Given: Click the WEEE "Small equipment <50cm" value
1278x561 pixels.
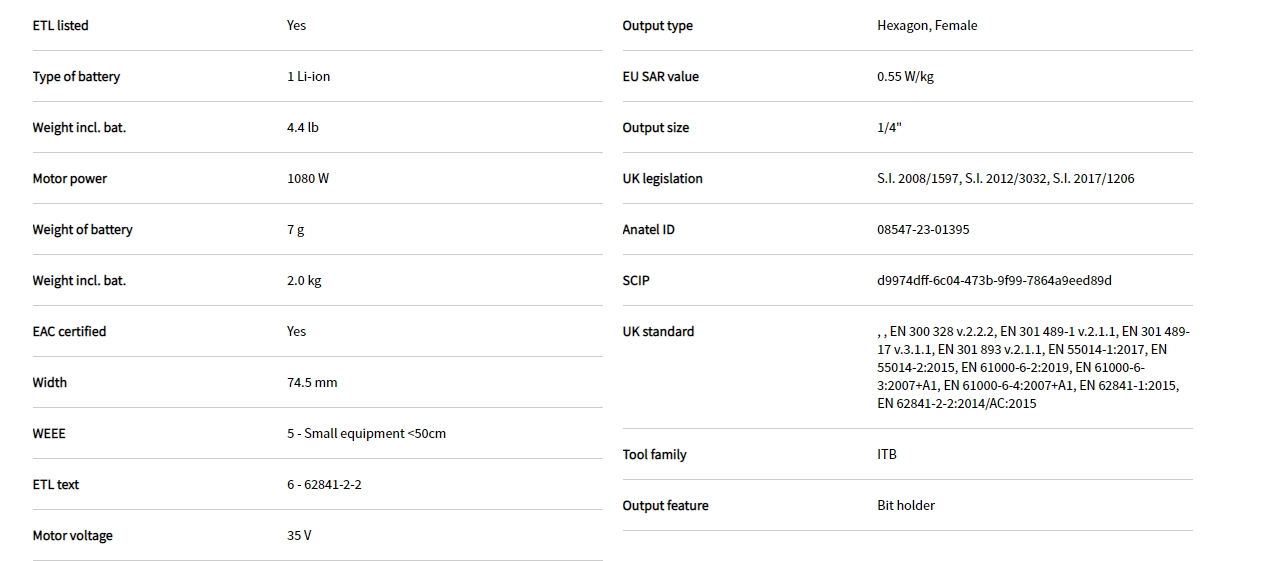Looking at the screenshot, I should tap(366, 434).
